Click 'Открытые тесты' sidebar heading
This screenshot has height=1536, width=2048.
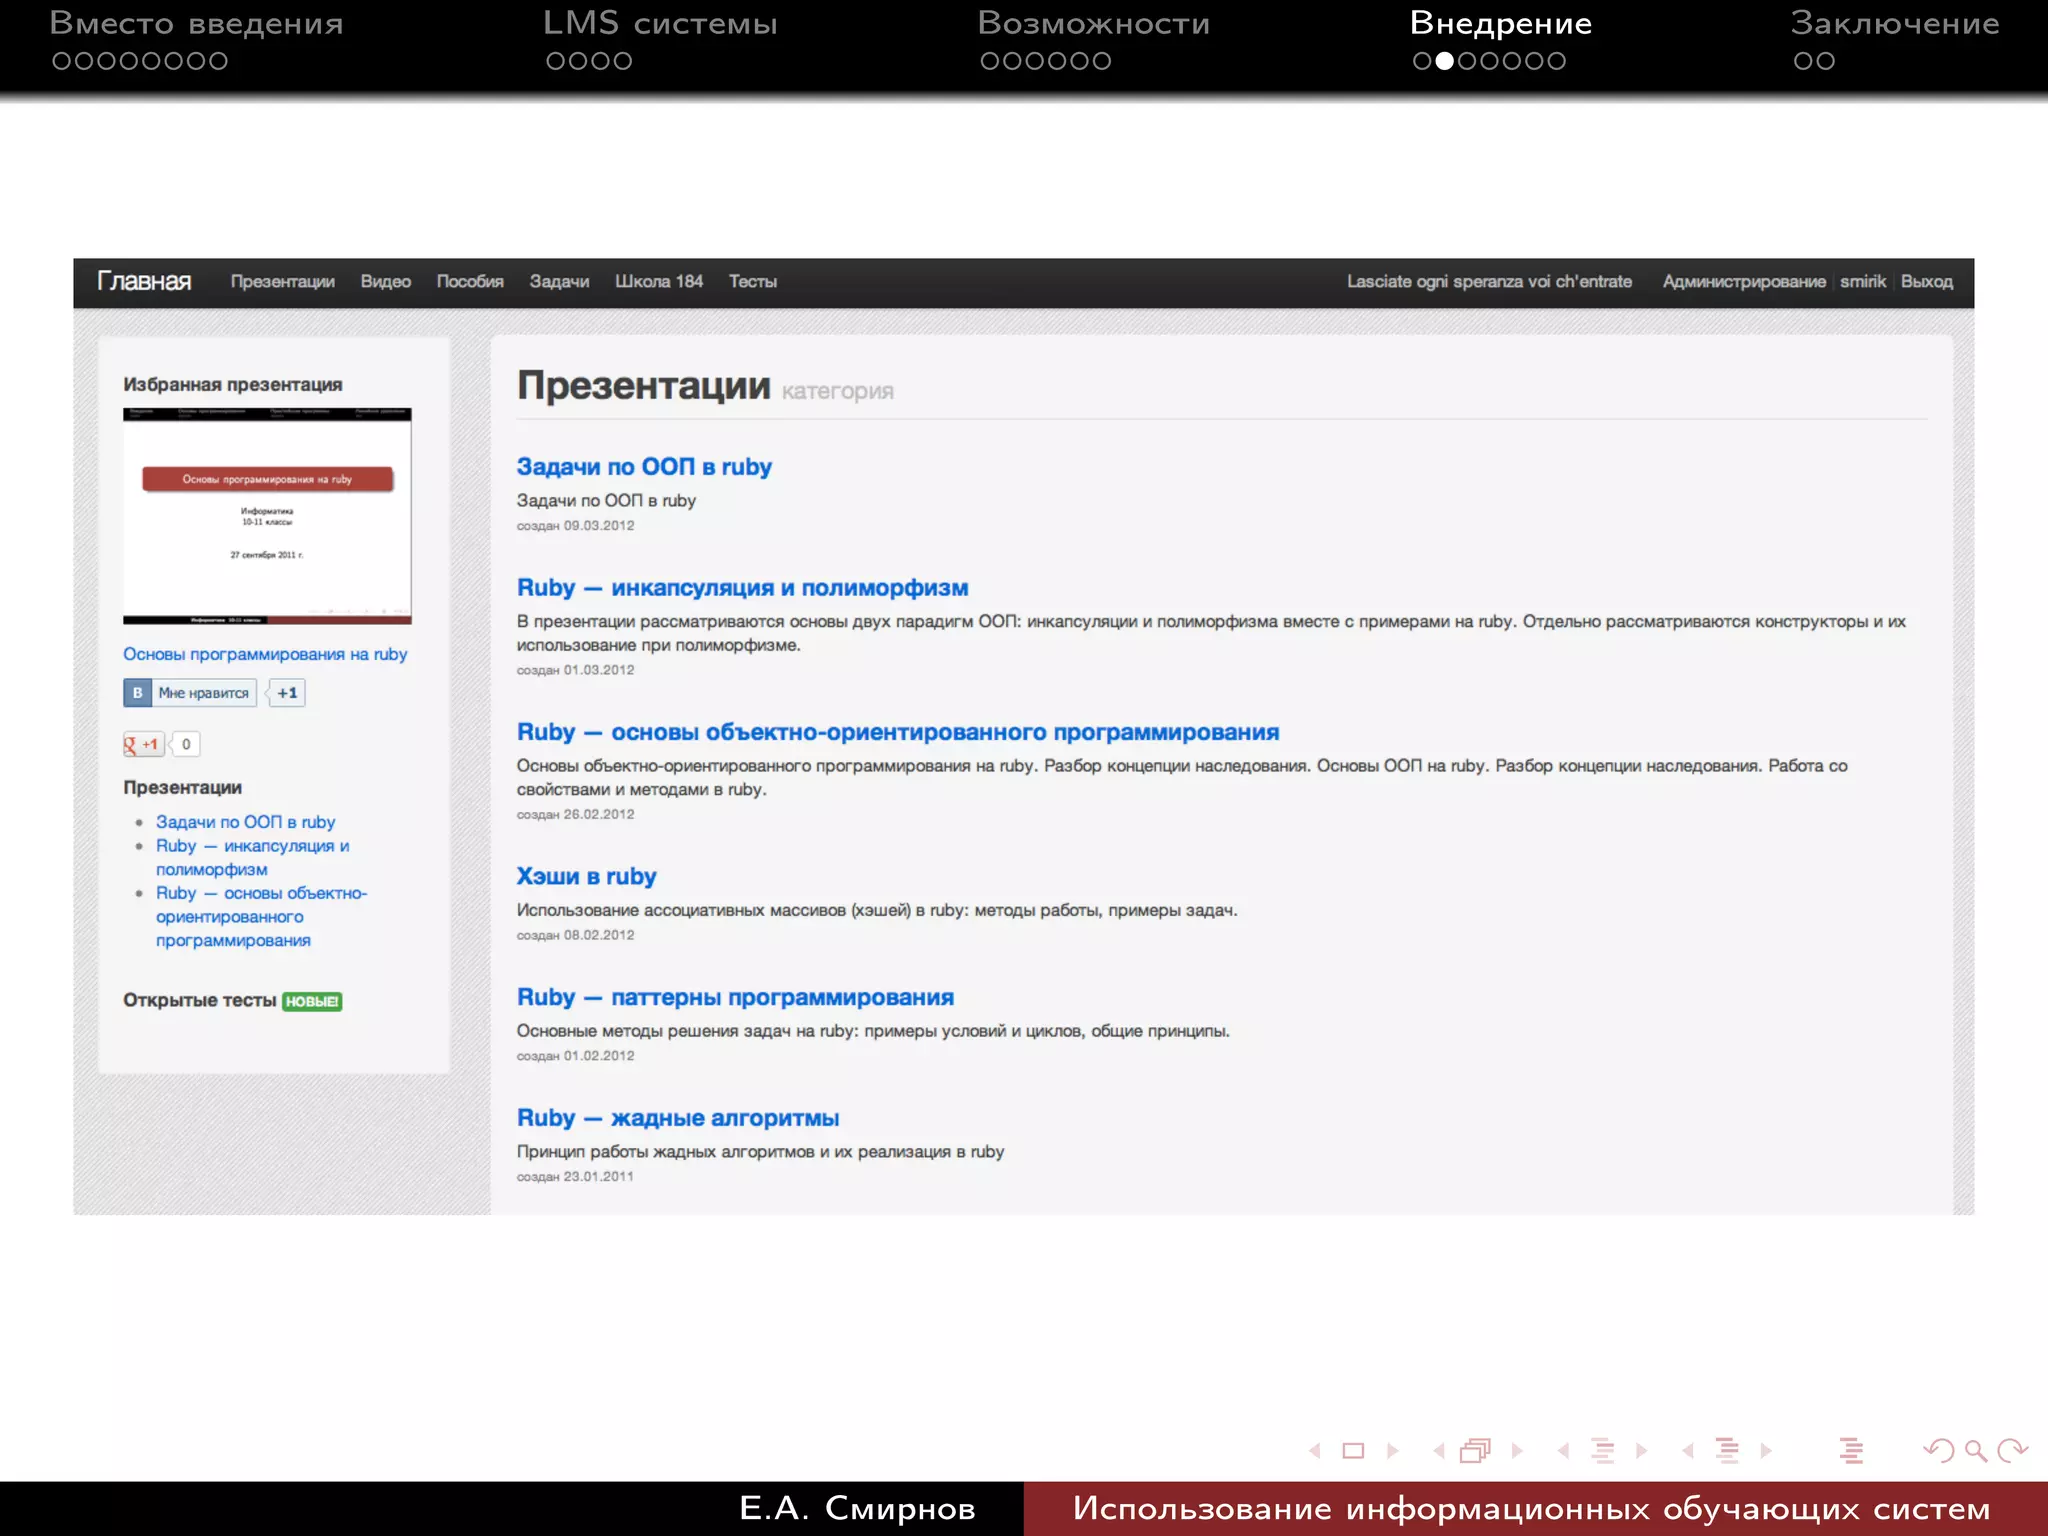(x=200, y=1001)
